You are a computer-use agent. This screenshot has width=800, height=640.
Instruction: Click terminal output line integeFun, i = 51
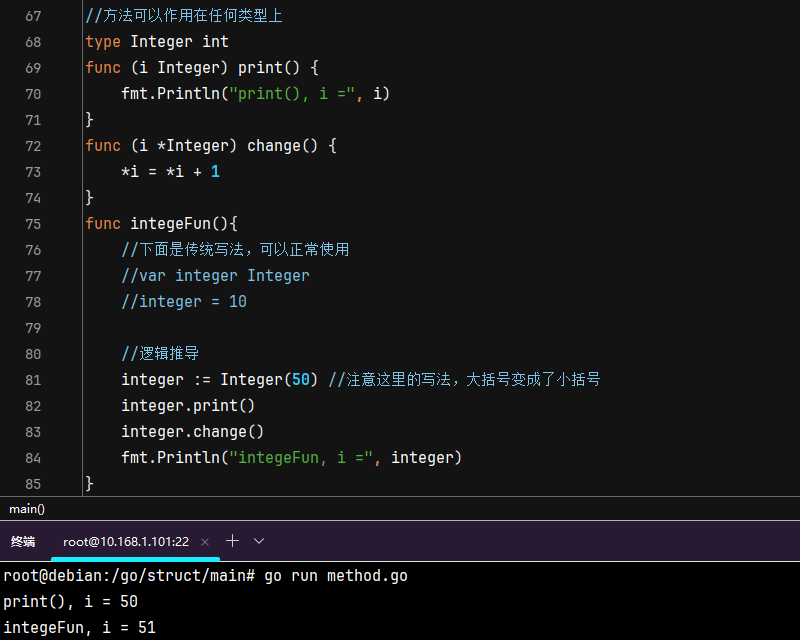click(x=79, y=628)
